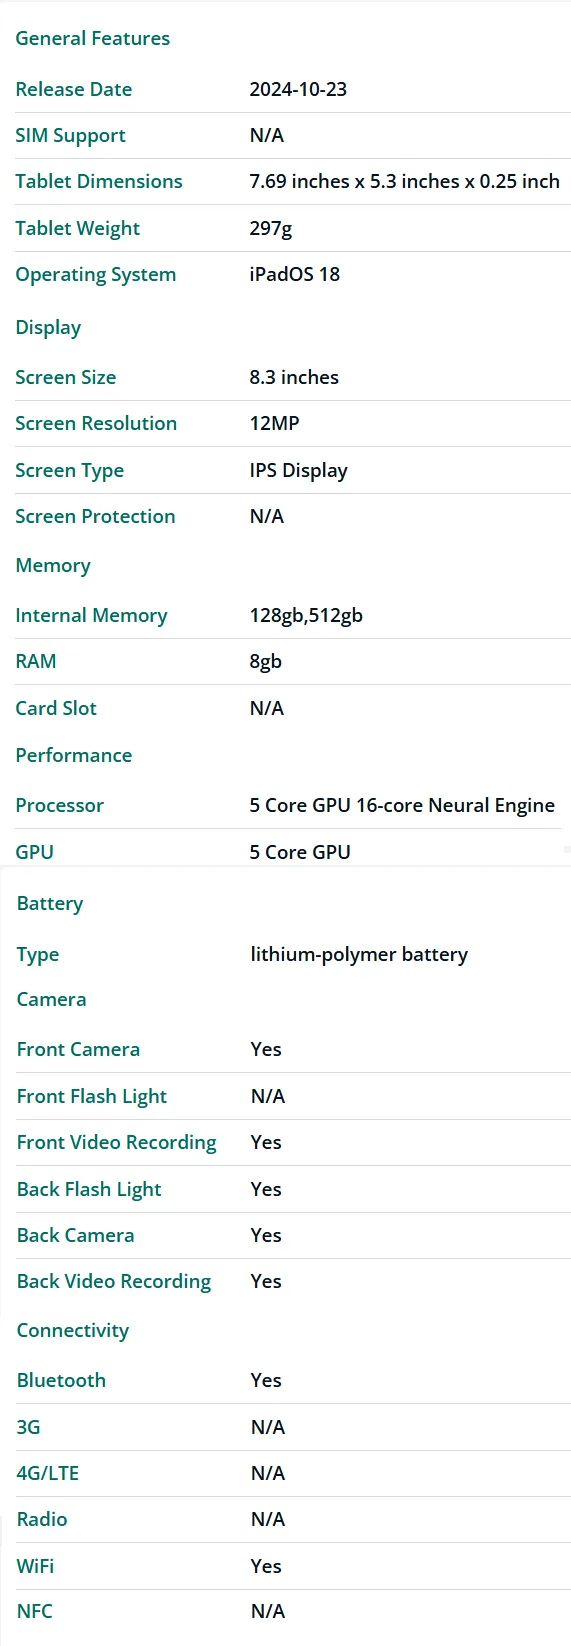The height and width of the screenshot is (1646, 571).
Task: Click the General Features section heading
Action: pyautogui.click(x=93, y=38)
